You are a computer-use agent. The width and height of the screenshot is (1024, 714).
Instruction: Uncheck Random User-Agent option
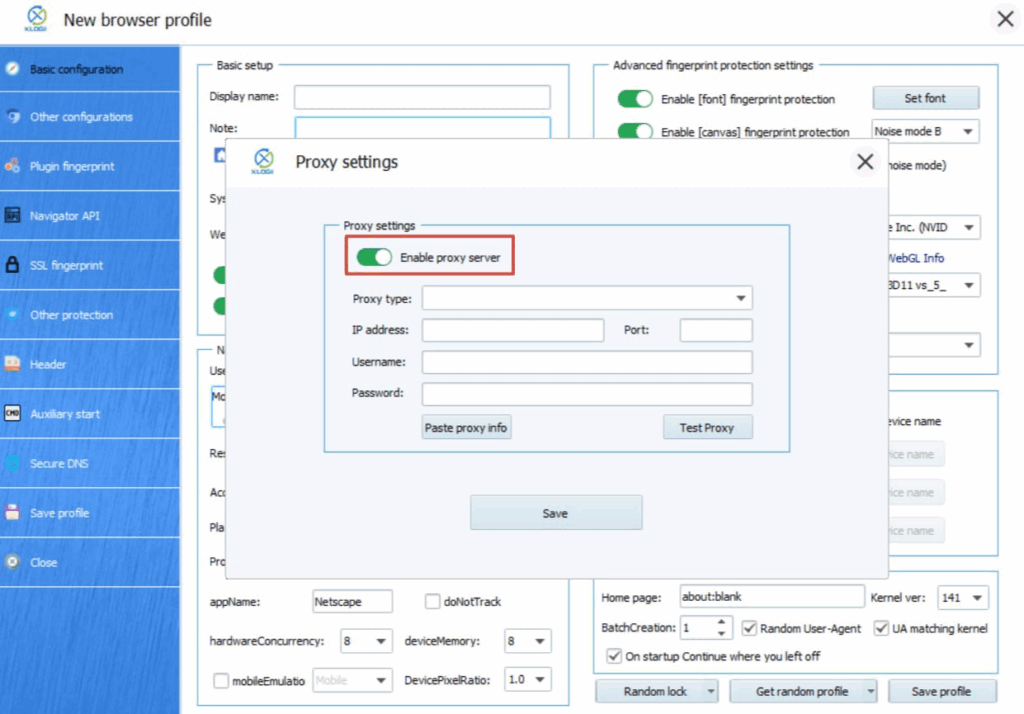[x=749, y=628]
